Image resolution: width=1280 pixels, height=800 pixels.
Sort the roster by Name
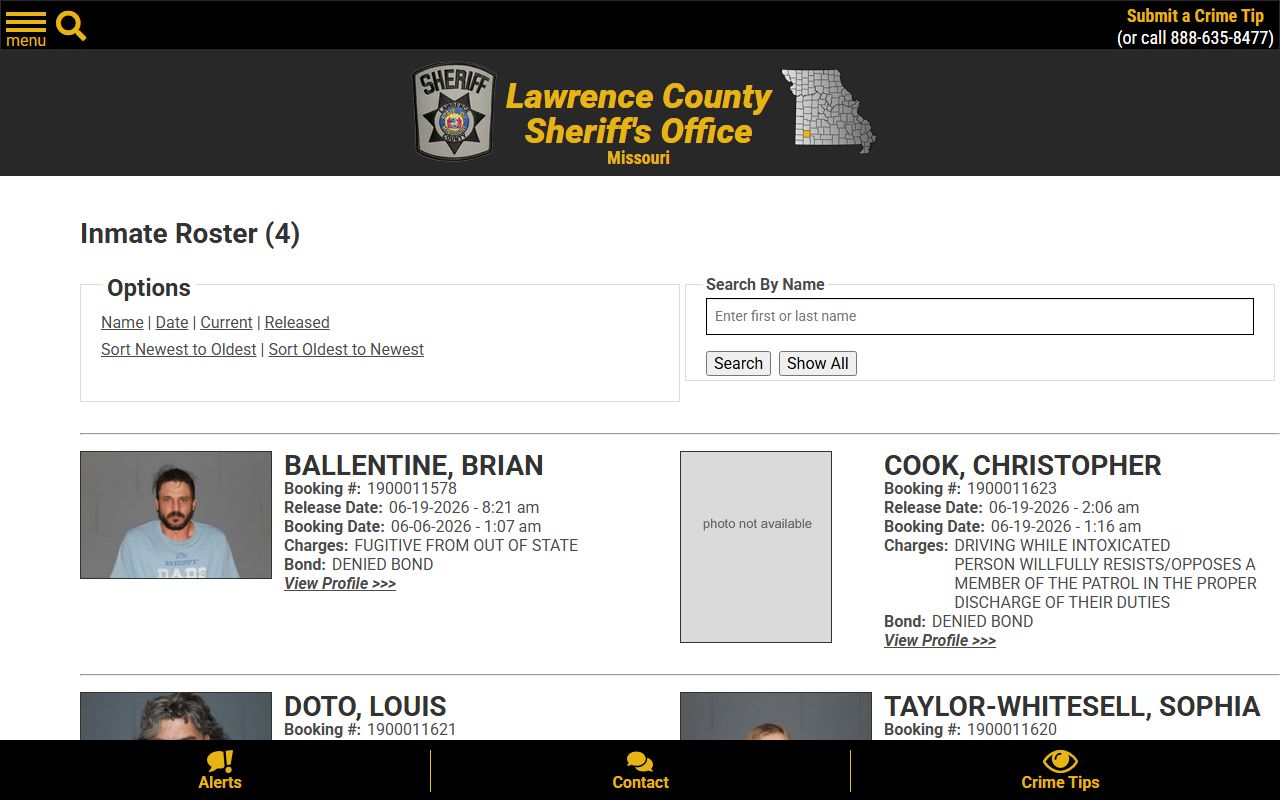[122, 322]
